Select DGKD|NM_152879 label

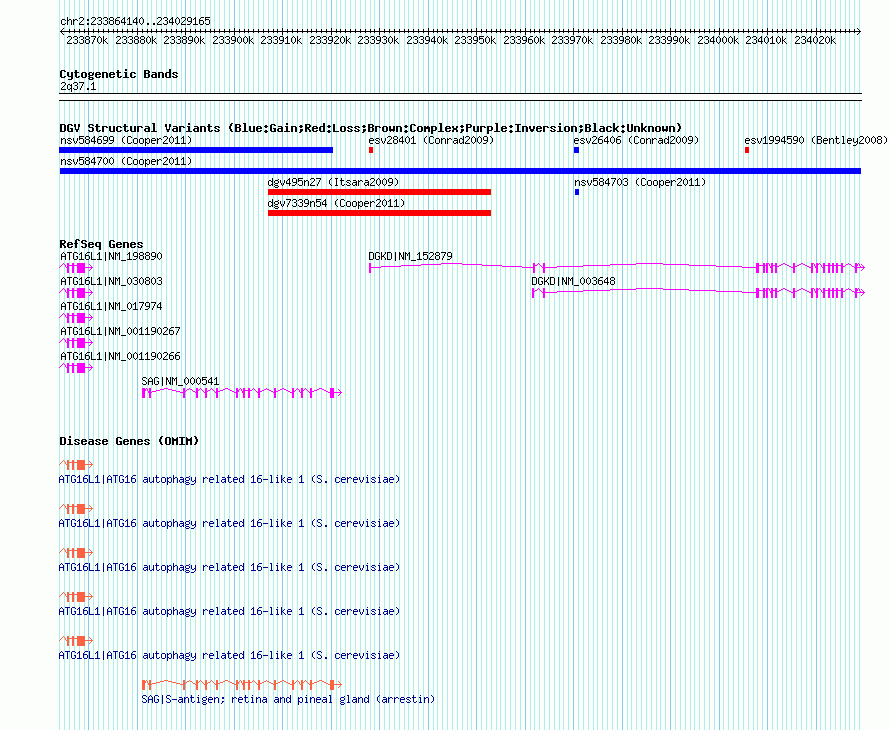point(410,257)
